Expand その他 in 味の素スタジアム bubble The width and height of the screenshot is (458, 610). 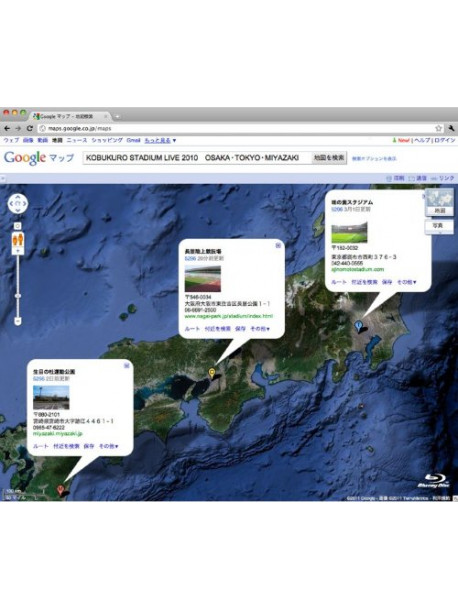pyautogui.click(x=406, y=282)
